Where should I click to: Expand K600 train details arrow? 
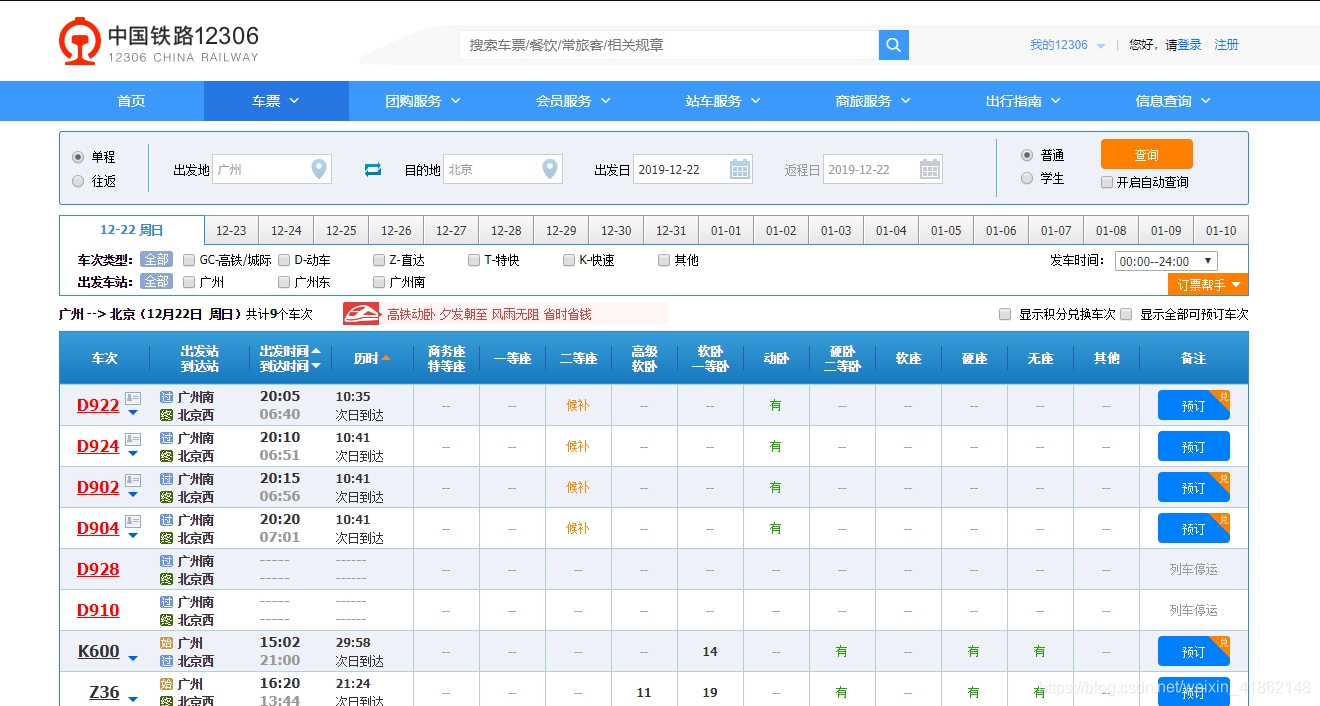coord(133,657)
